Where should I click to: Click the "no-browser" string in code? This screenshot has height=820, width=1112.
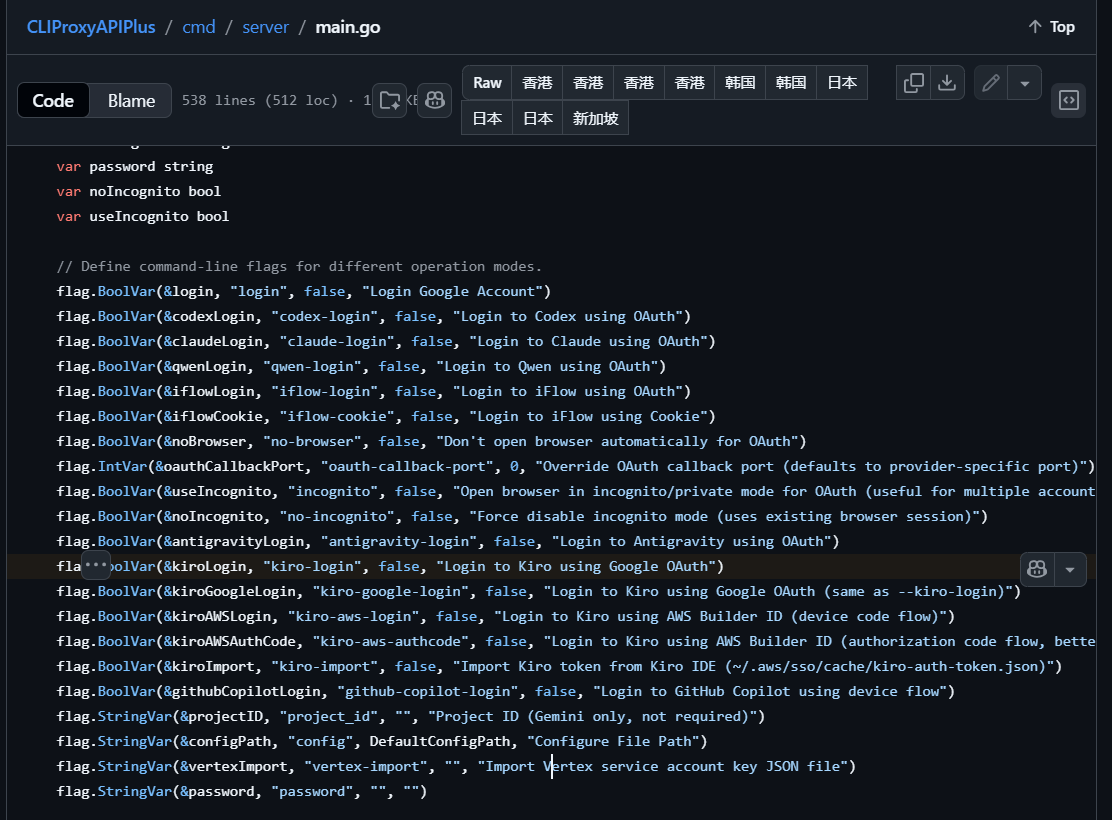coord(312,441)
